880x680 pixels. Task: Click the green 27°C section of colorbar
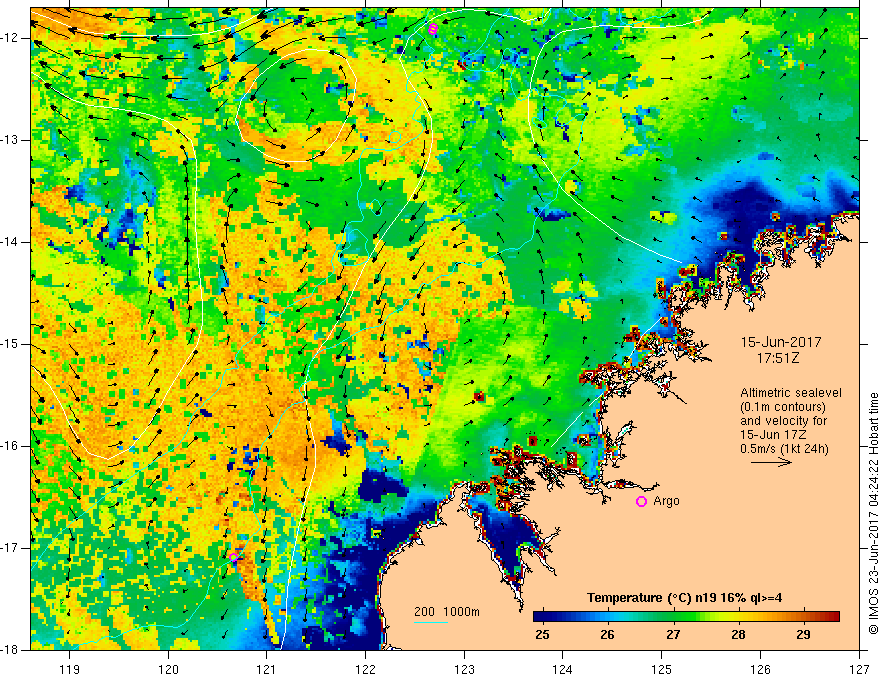point(673,617)
